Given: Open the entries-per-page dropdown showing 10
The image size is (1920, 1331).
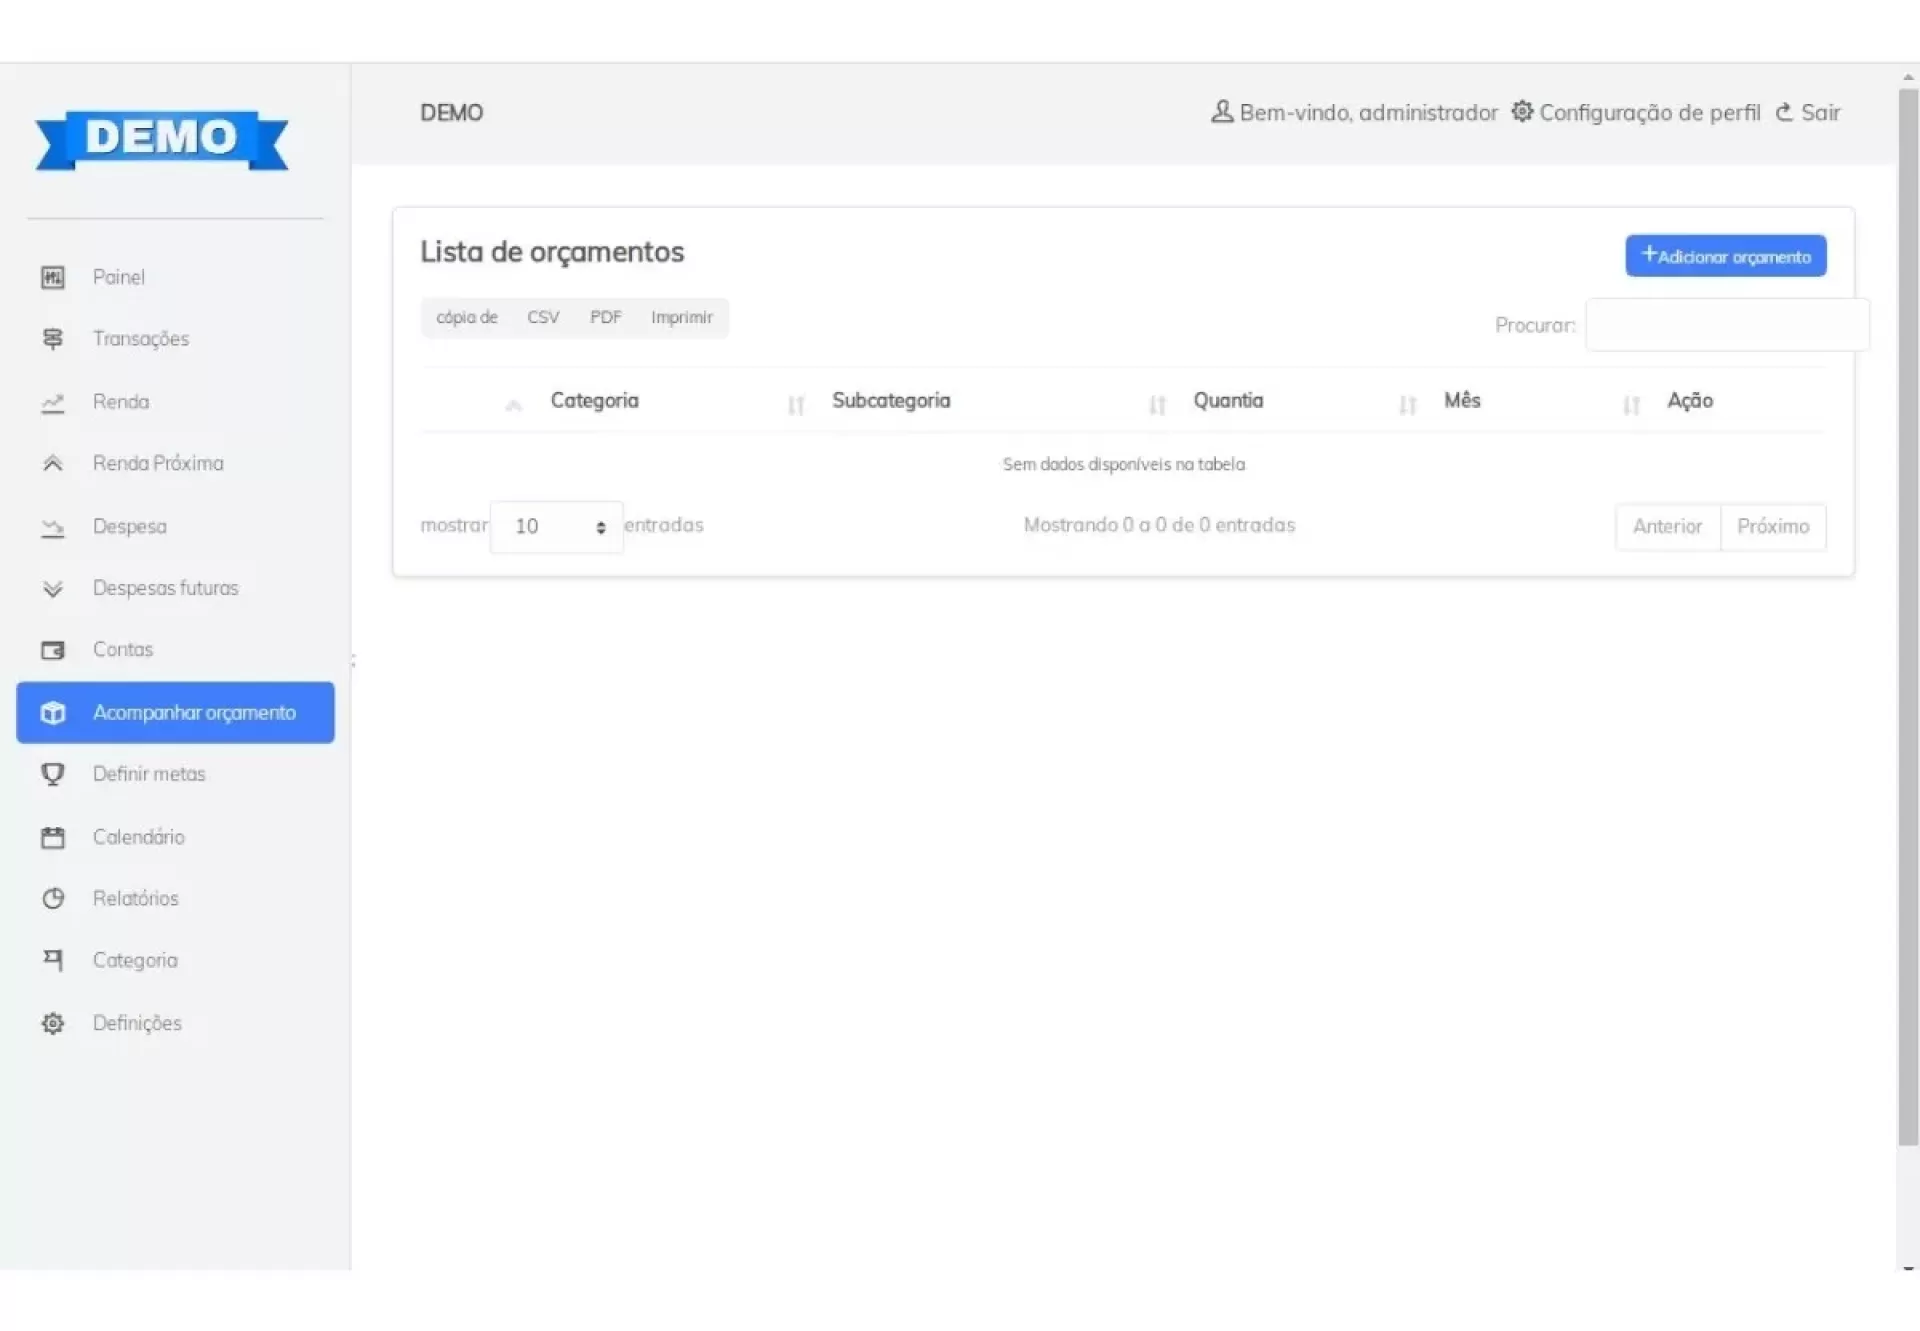Looking at the screenshot, I should (x=557, y=526).
